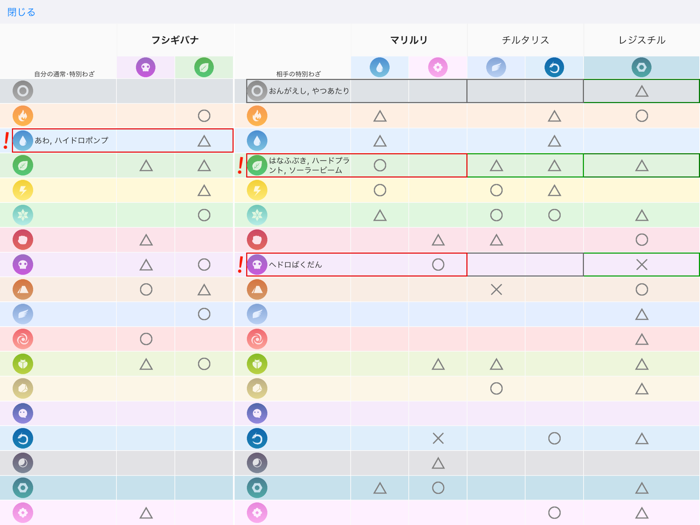Select the フシギバナ column header
Viewport: 700px width, 525px height.
[x=175, y=40]
